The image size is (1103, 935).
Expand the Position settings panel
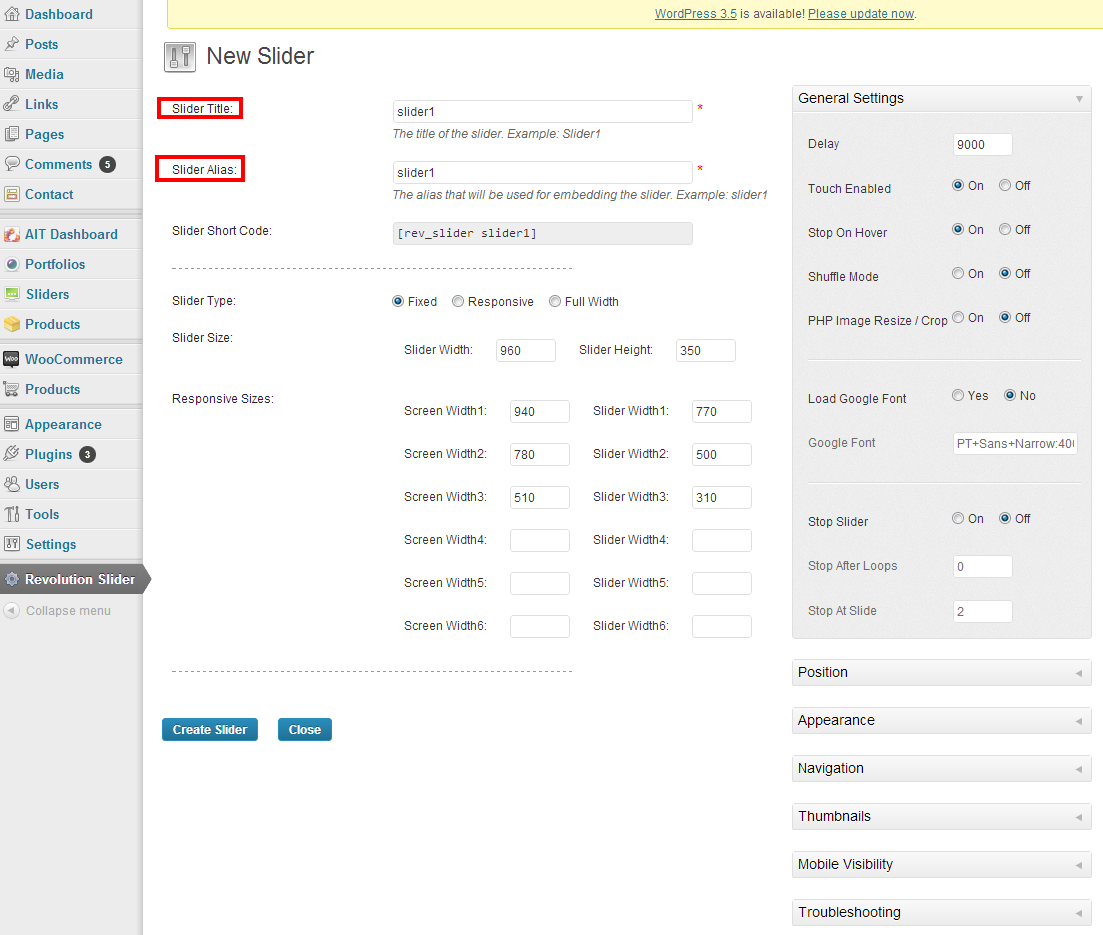click(x=940, y=672)
